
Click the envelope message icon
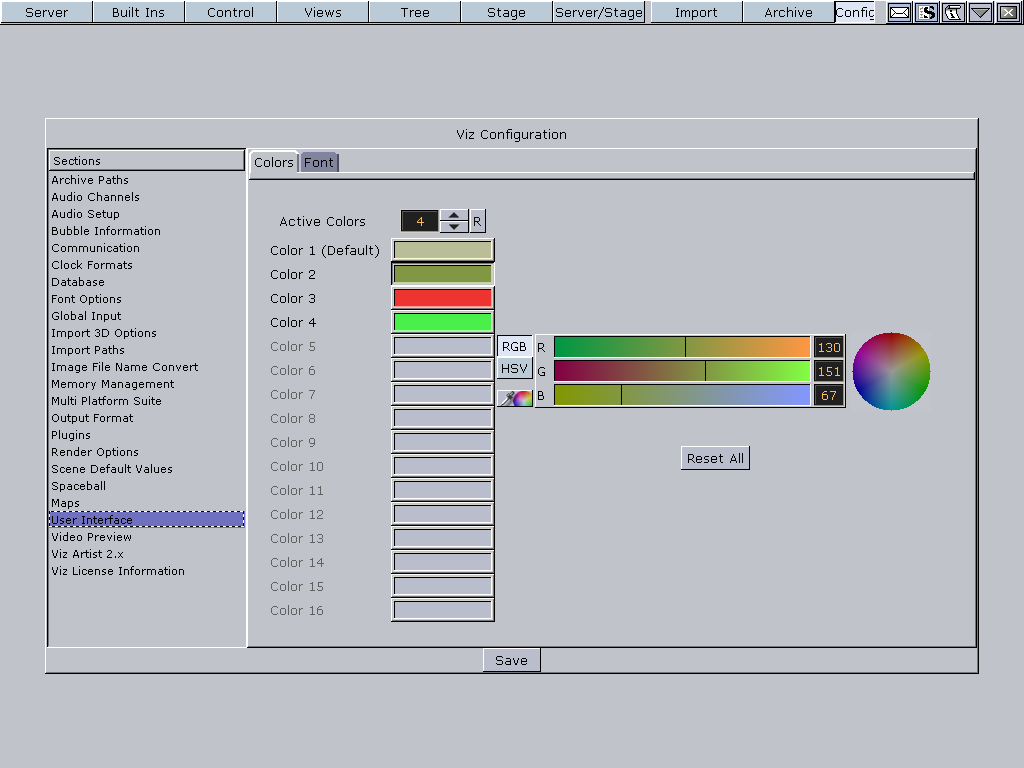click(900, 13)
